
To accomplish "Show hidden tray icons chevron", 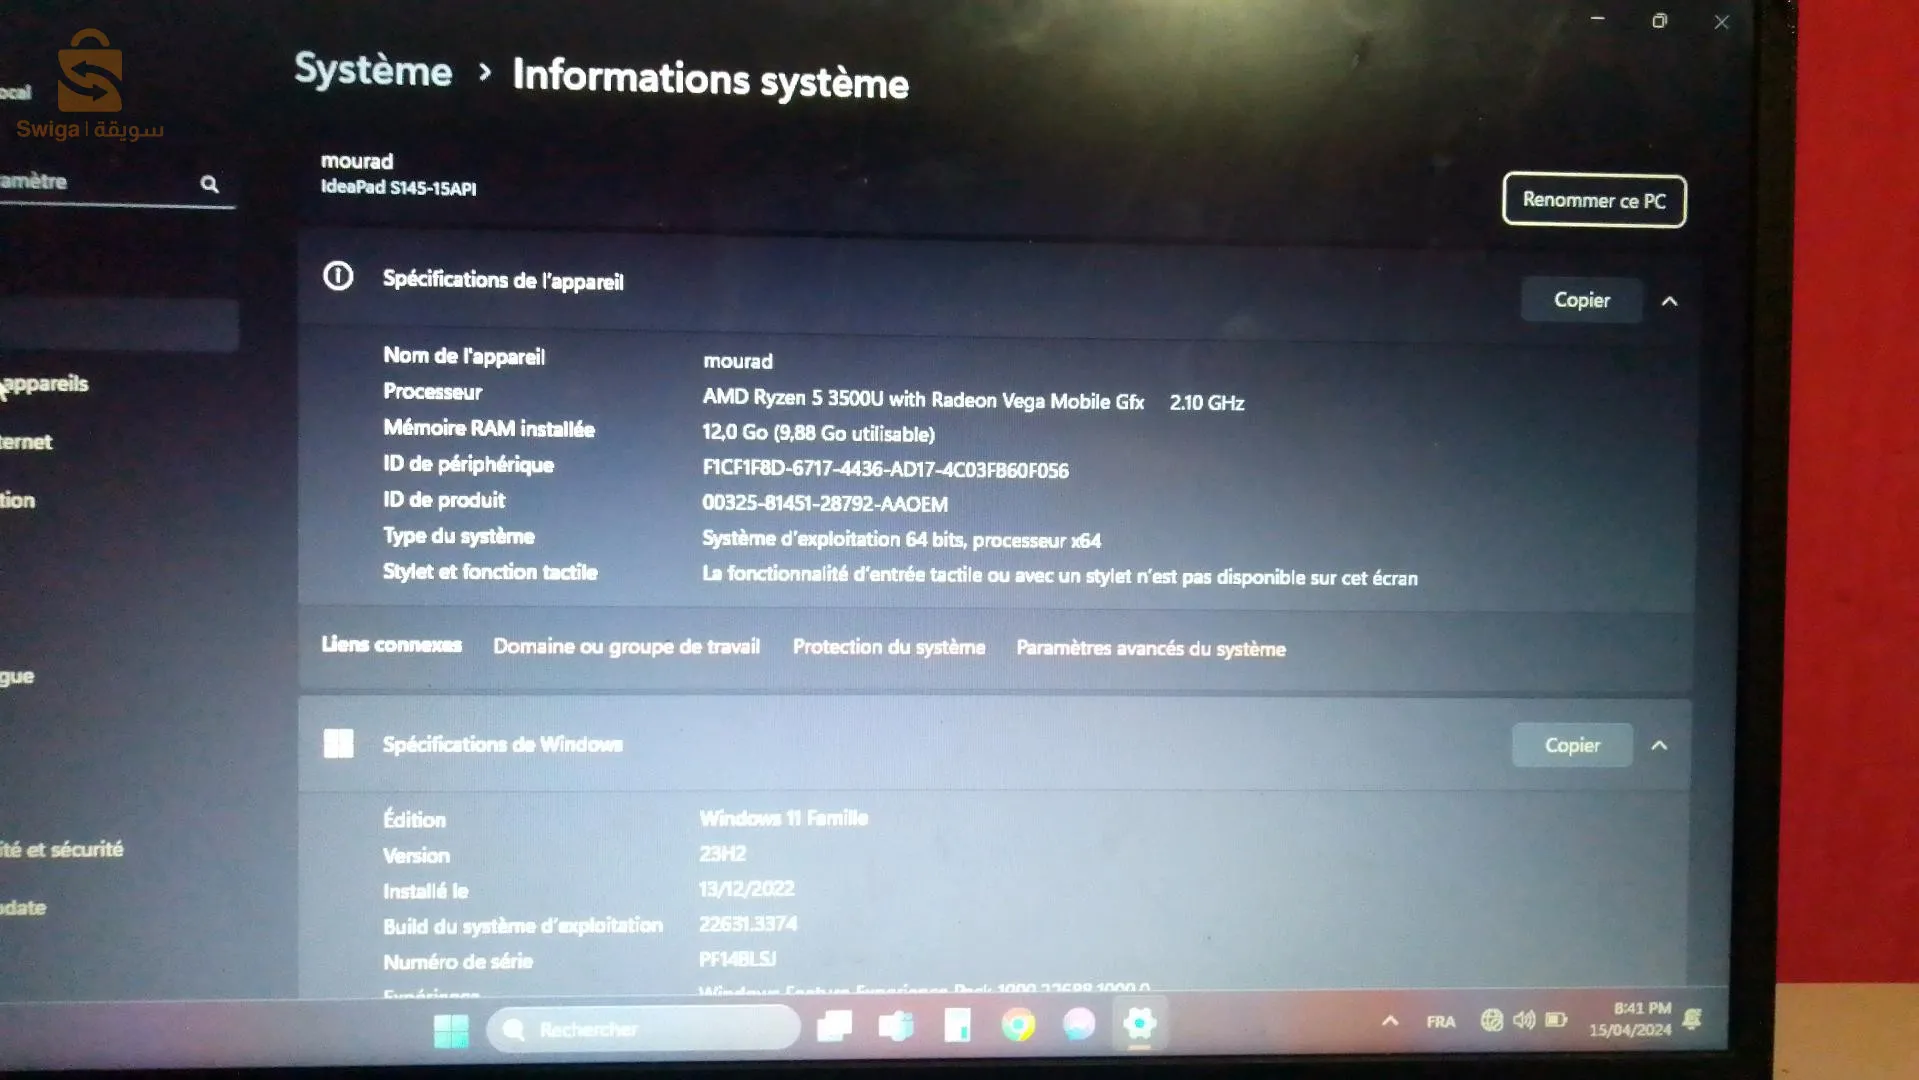I will tap(1390, 1021).
